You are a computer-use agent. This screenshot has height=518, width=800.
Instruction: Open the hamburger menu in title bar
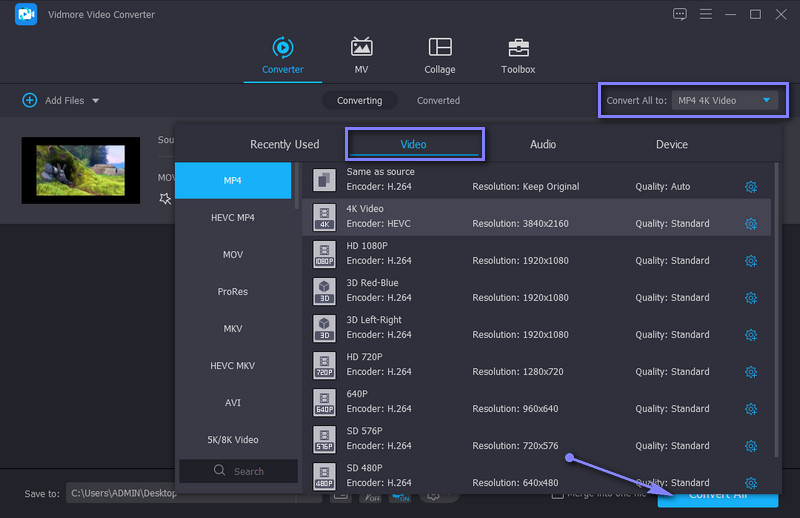tap(706, 14)
